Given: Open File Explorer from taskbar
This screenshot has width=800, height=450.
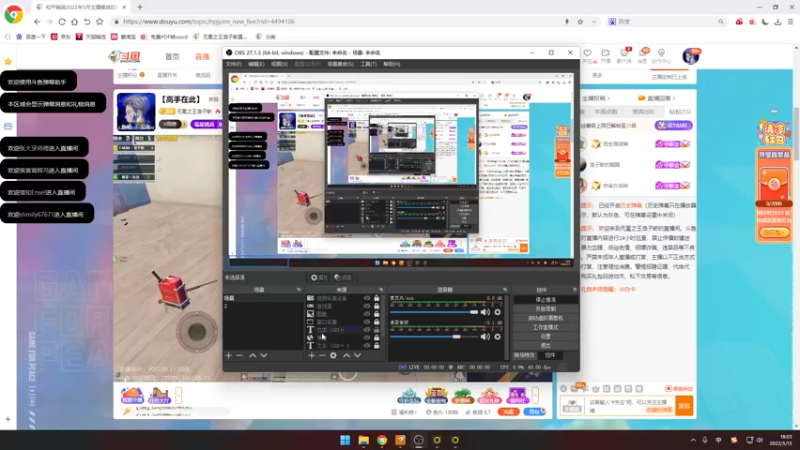Looking at the screenshot, I should tap(364, 440).
